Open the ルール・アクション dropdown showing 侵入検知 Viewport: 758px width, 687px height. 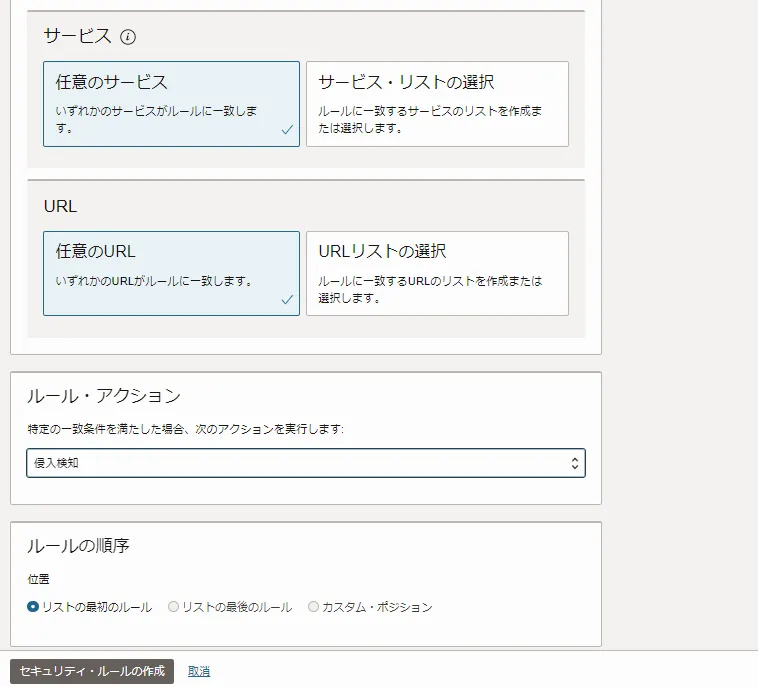(x=305, y=463)
